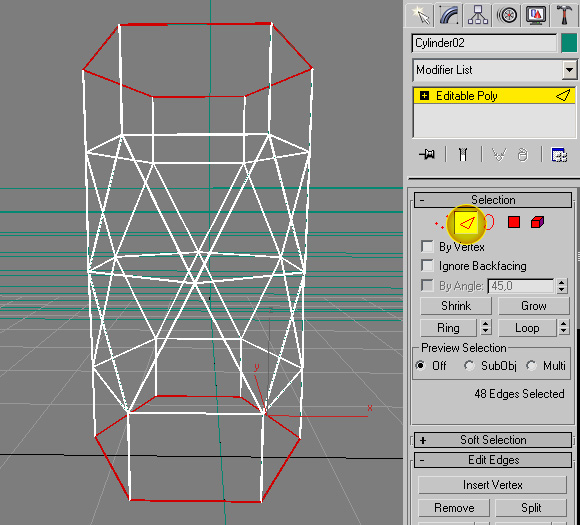Click the Cylinder02 object name field
The width and height of the screenshot is (580, 525).
pyautogui.click(x=484, y=43)
